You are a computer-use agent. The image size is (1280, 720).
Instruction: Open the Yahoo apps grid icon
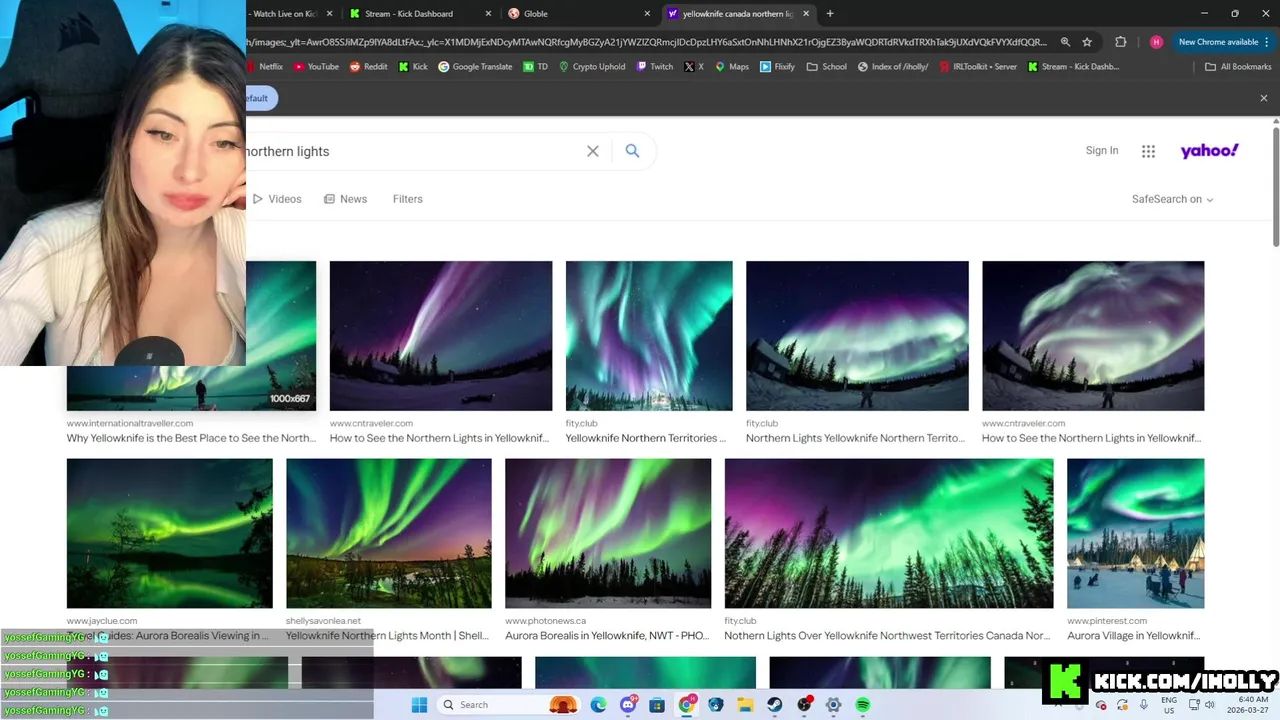(x=1148, y=151)
